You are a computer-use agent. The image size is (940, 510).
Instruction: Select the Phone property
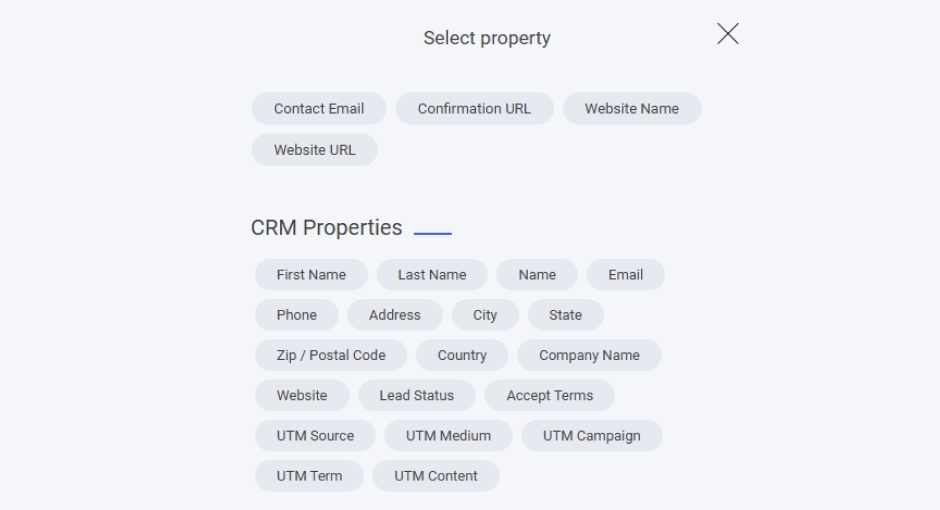coord(296,315)
